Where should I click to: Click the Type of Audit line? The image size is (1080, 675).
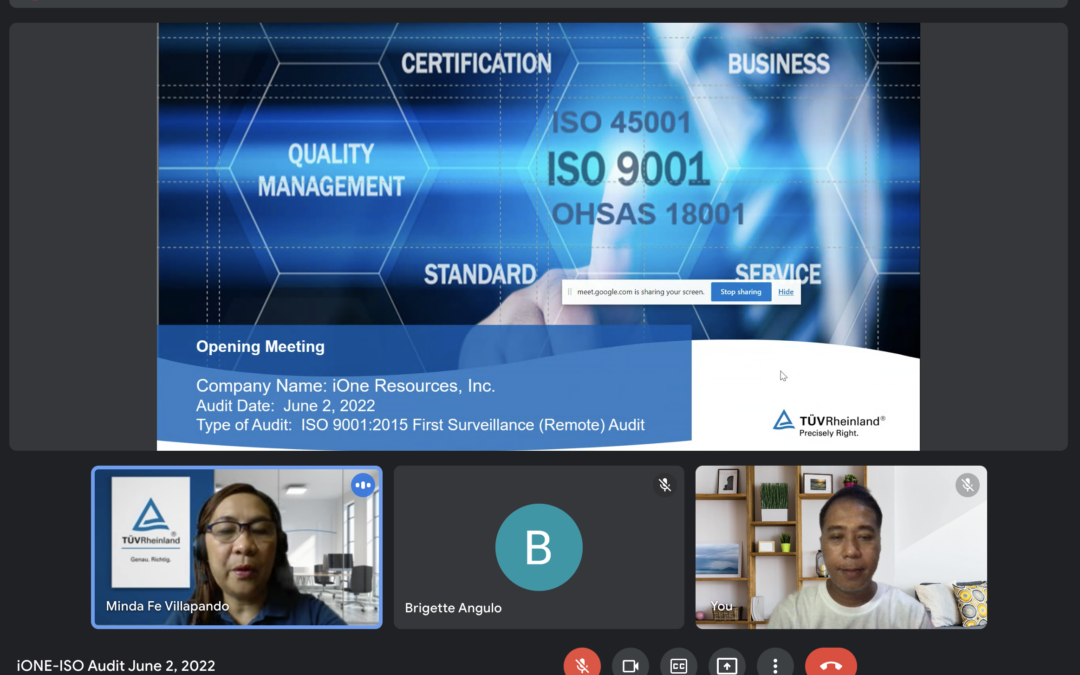coord(420,425)
